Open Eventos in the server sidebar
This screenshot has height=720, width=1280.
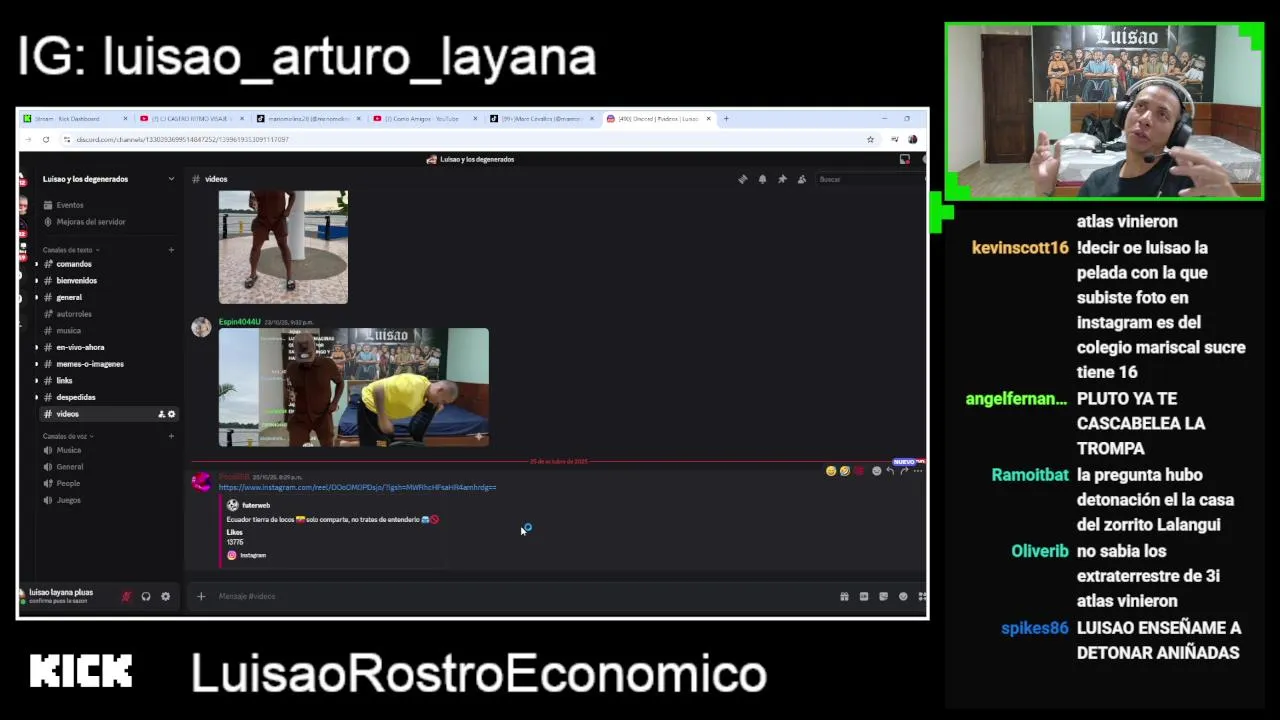pos(70,205)
